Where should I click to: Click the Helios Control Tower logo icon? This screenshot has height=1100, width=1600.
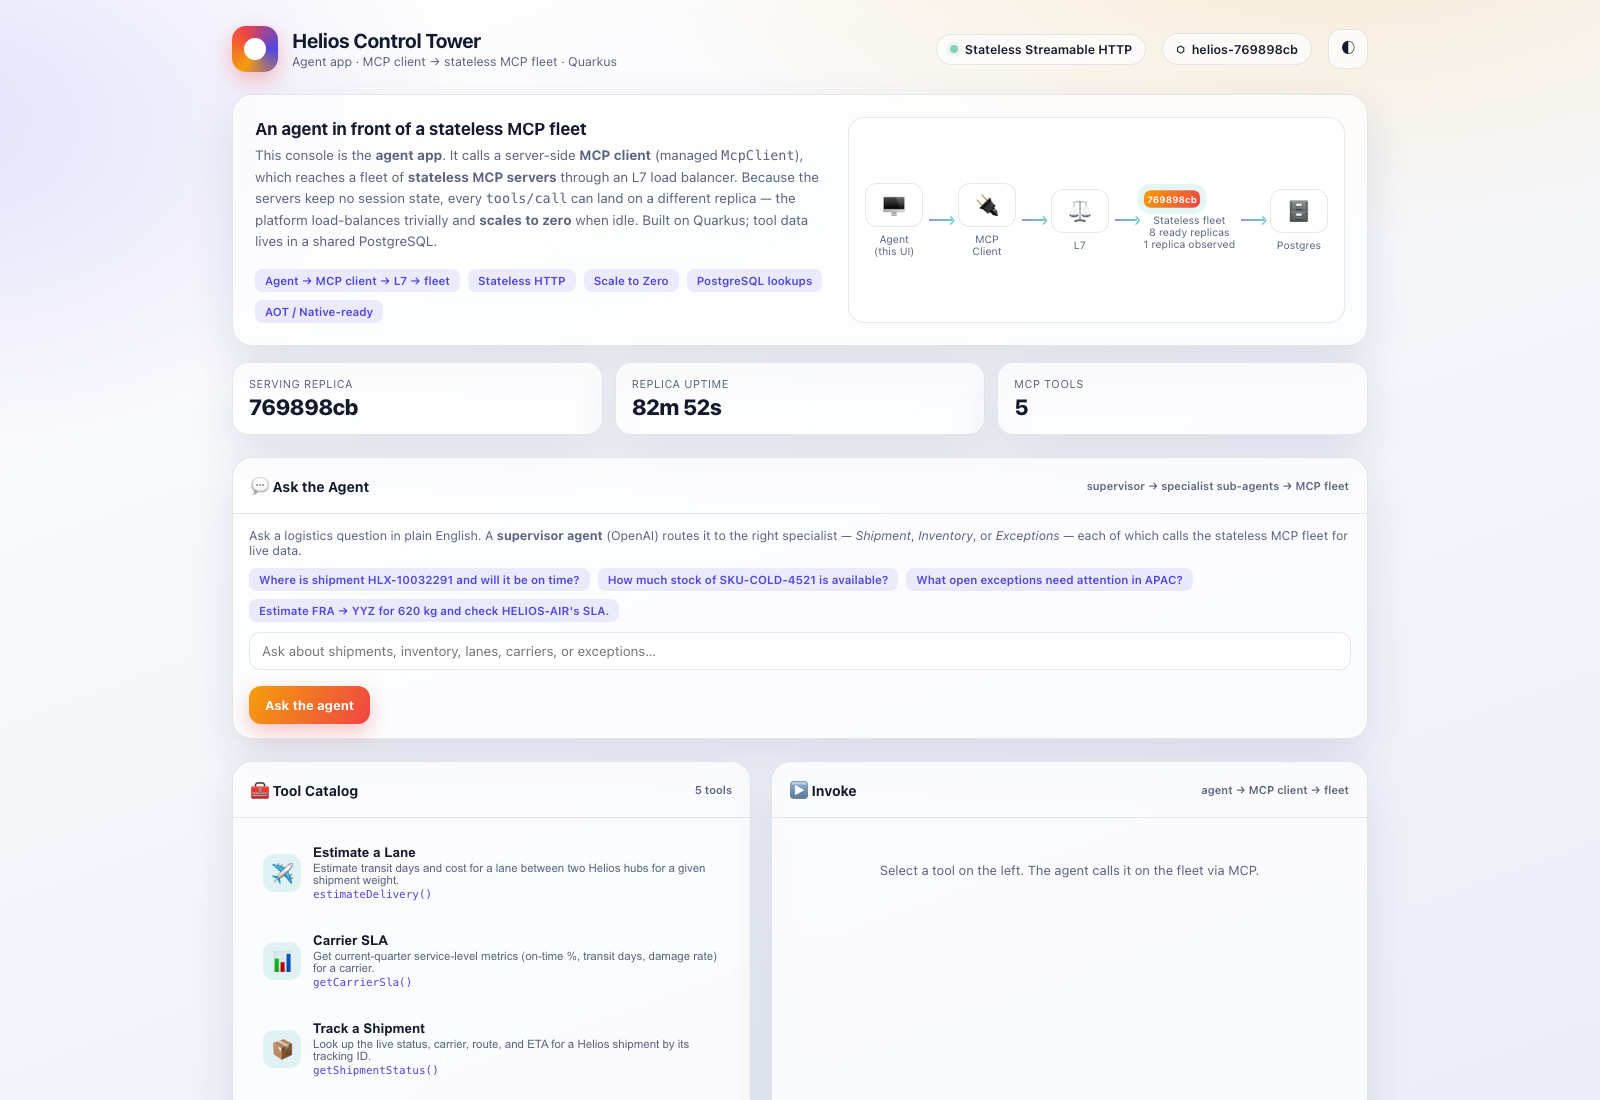[255, 49]
